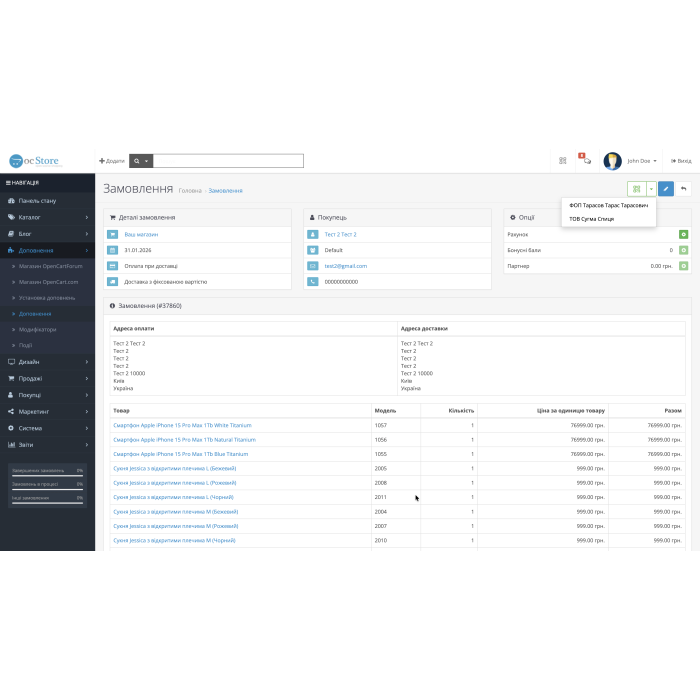The image size is (700, 700).
Task: Click green plus button in Рахунок row
Action: [x=683, y=234]
